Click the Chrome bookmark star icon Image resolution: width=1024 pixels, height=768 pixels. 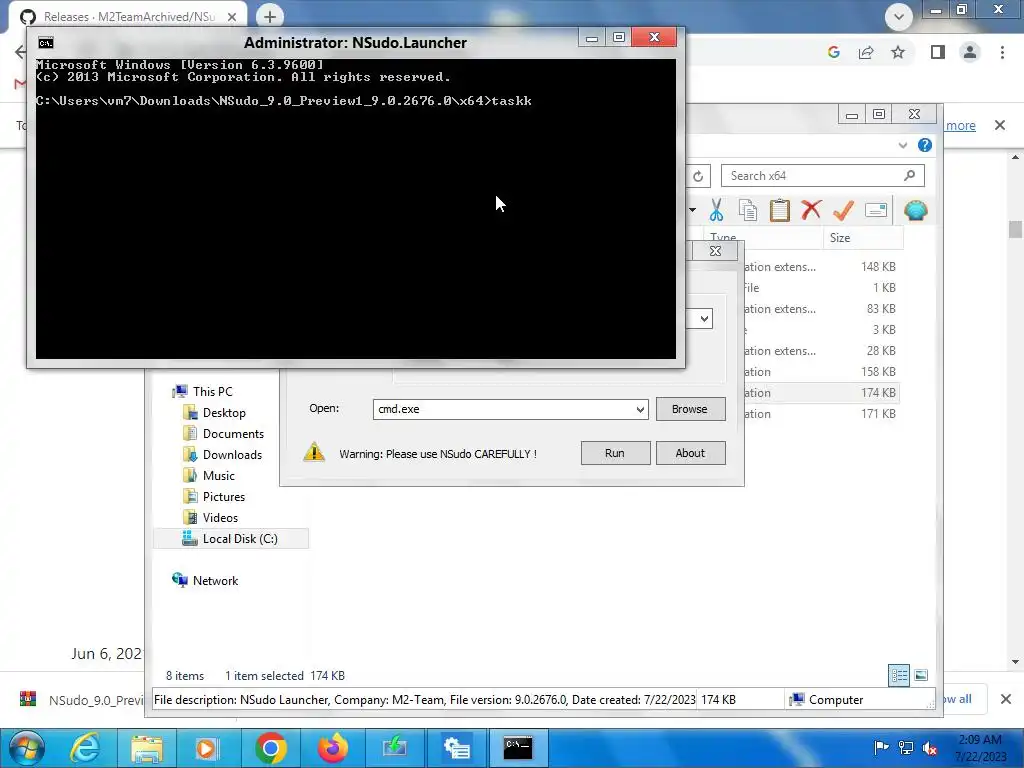pyautogui.click(x=898, y=52)
